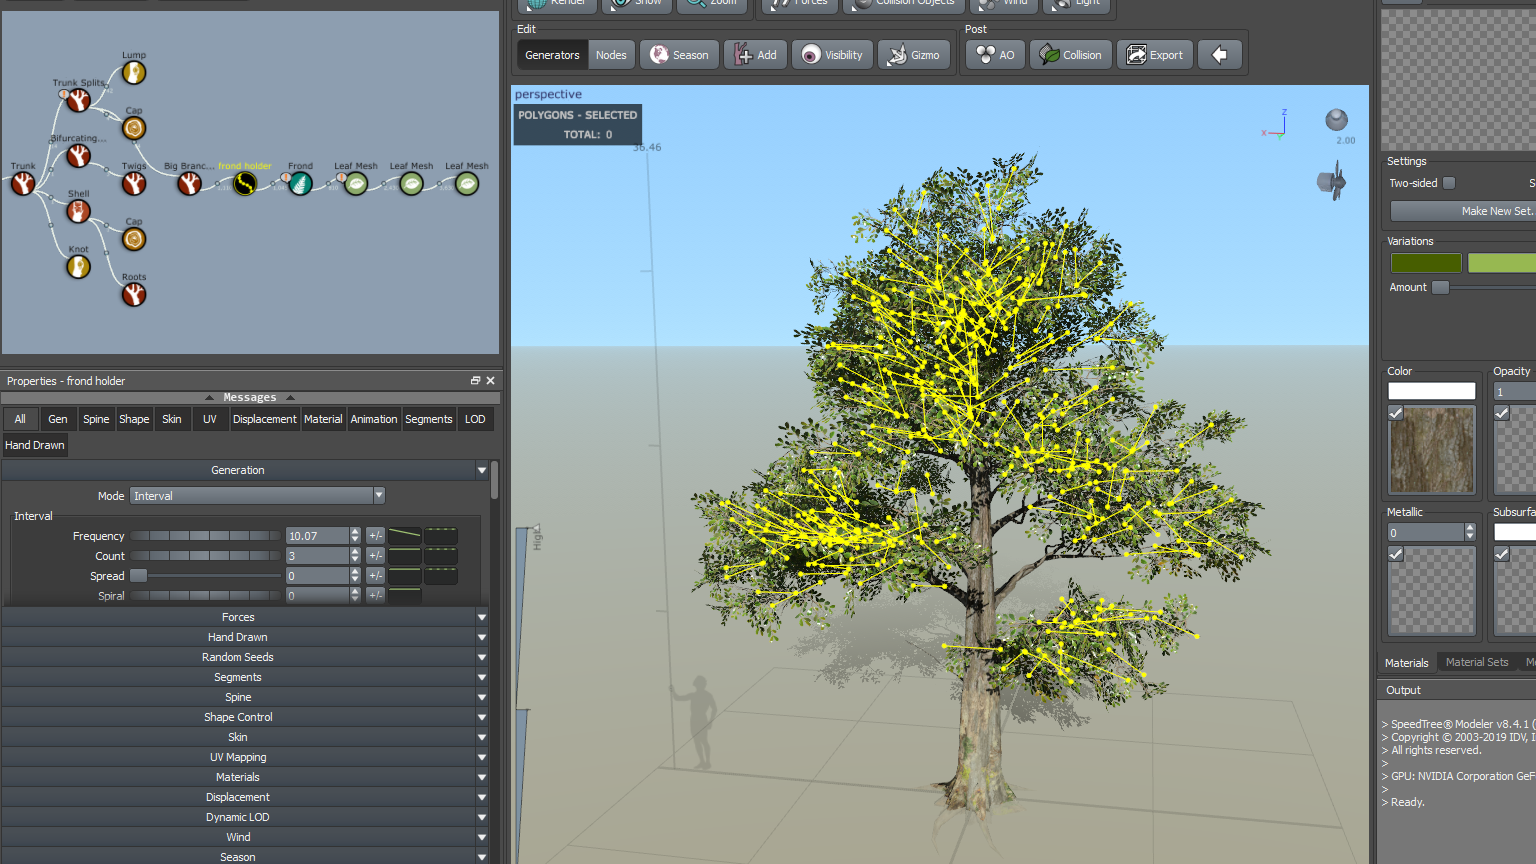Click the Nodes edit mode button

click(611, 55)
